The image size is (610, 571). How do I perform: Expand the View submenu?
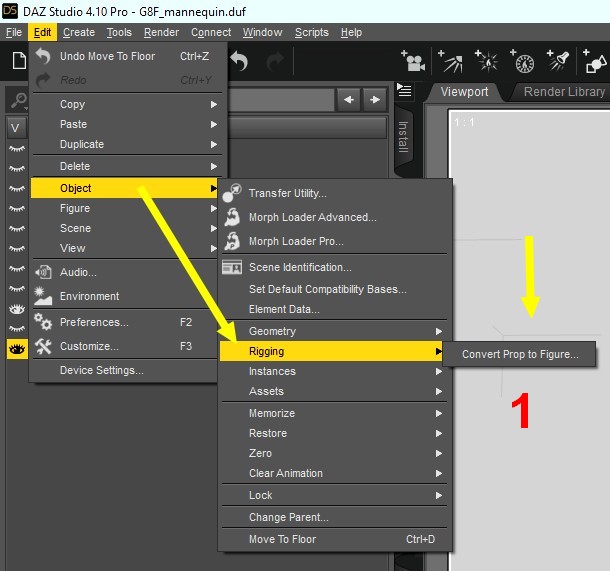124,248
